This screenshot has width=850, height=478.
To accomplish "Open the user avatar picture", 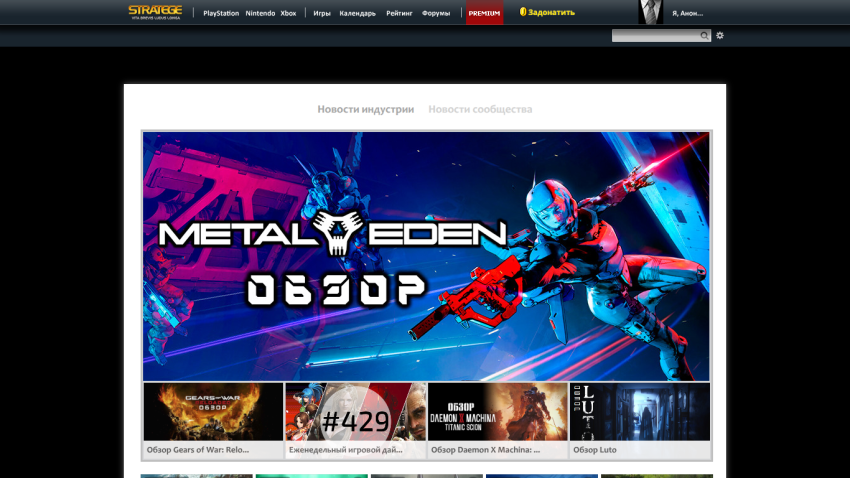I will tap(651, 12).
